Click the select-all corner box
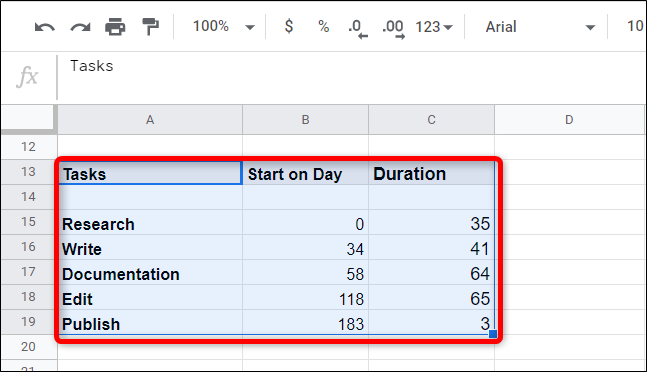This screenshot has height=372, width=647. click(28, 120)
